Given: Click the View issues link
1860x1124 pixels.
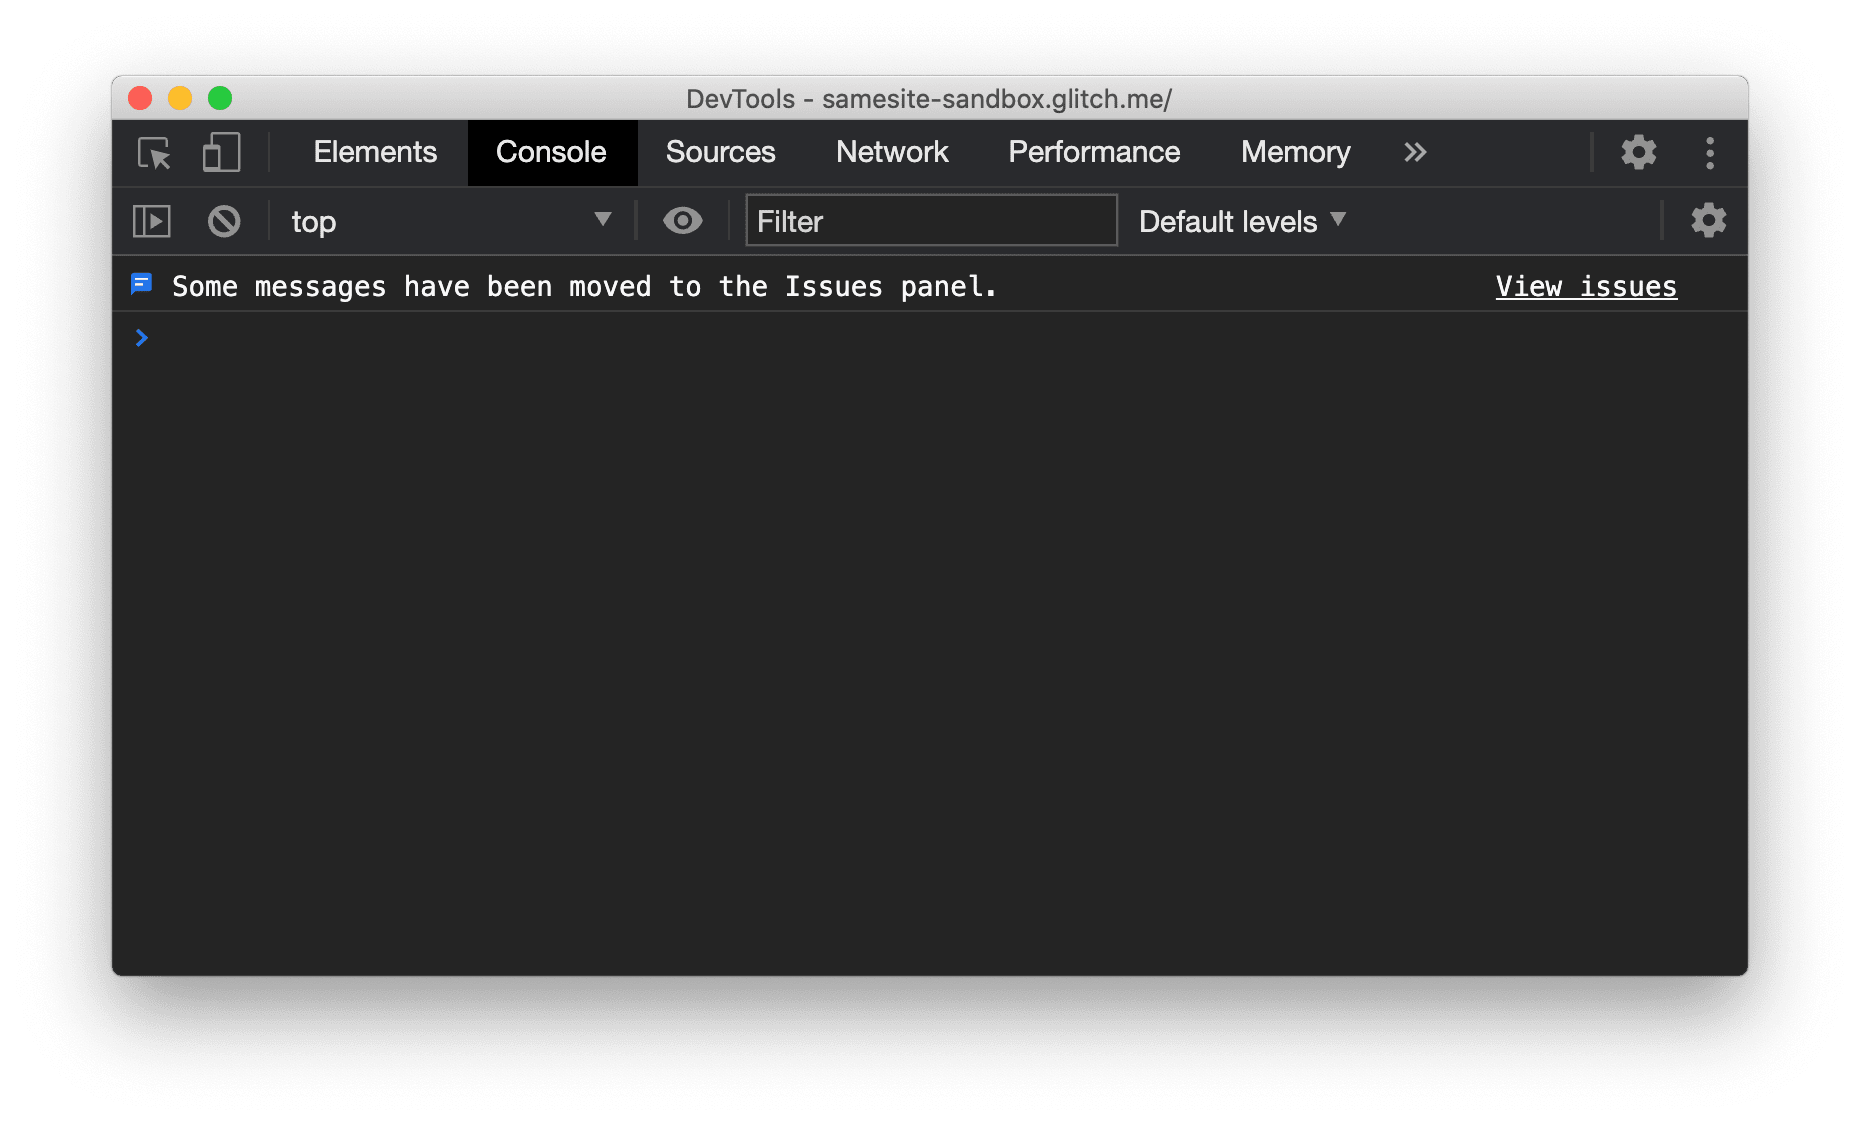Looking at the screenshot, I should coord(1585,287).
